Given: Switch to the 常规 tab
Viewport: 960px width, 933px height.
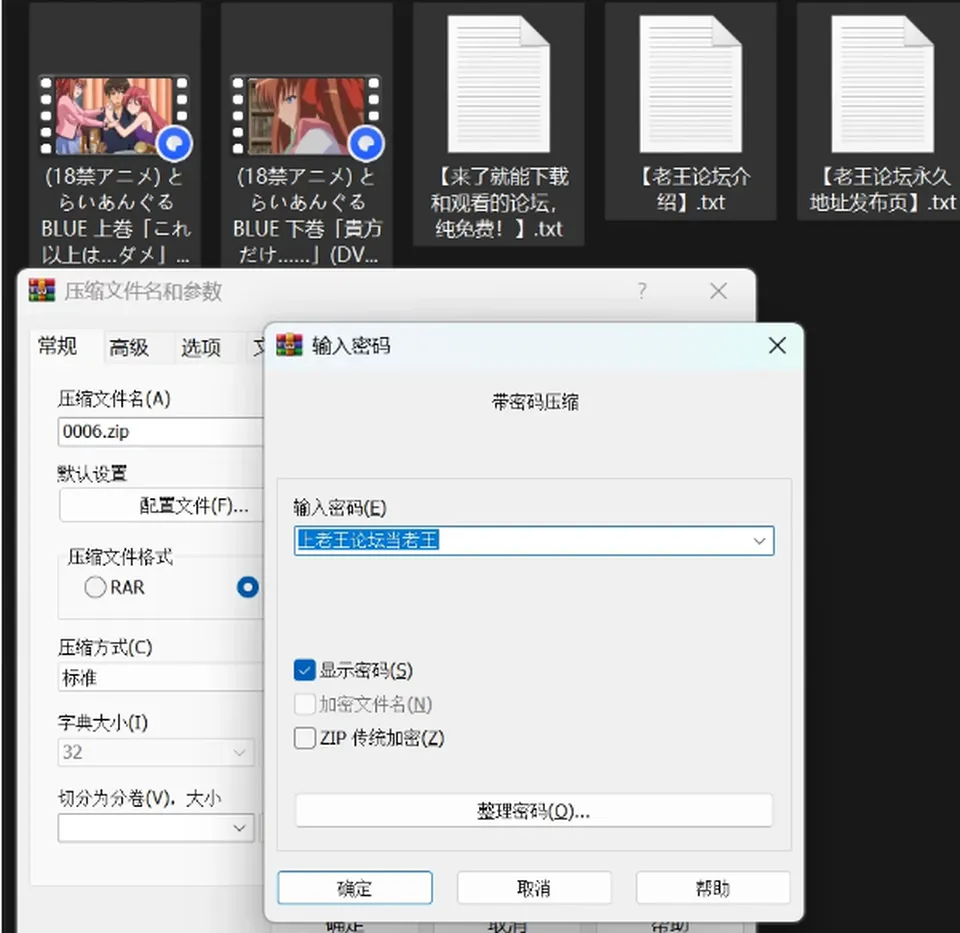Looking at the screenshot, I should click(58, 347).
